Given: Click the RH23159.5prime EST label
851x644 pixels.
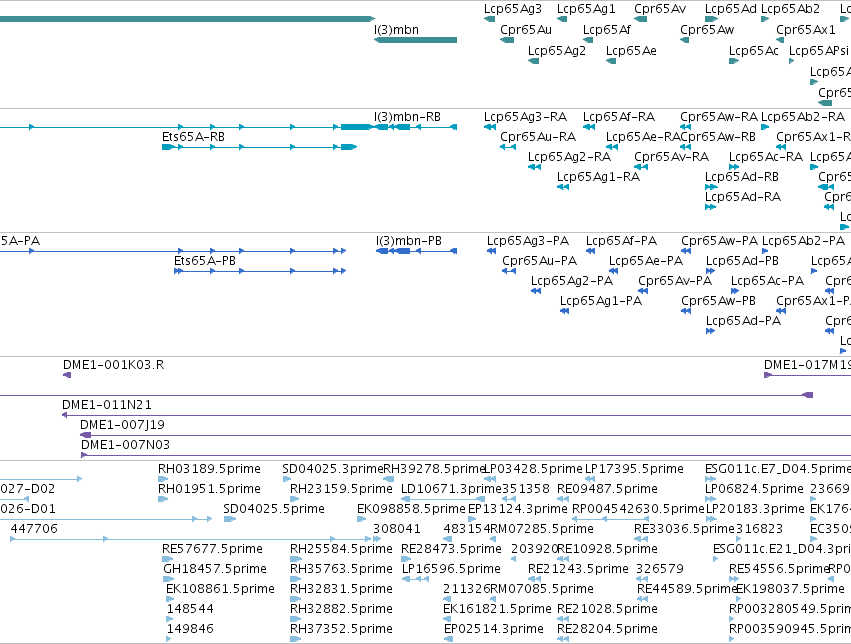Looking at the screenshot, I should (341, 489).
